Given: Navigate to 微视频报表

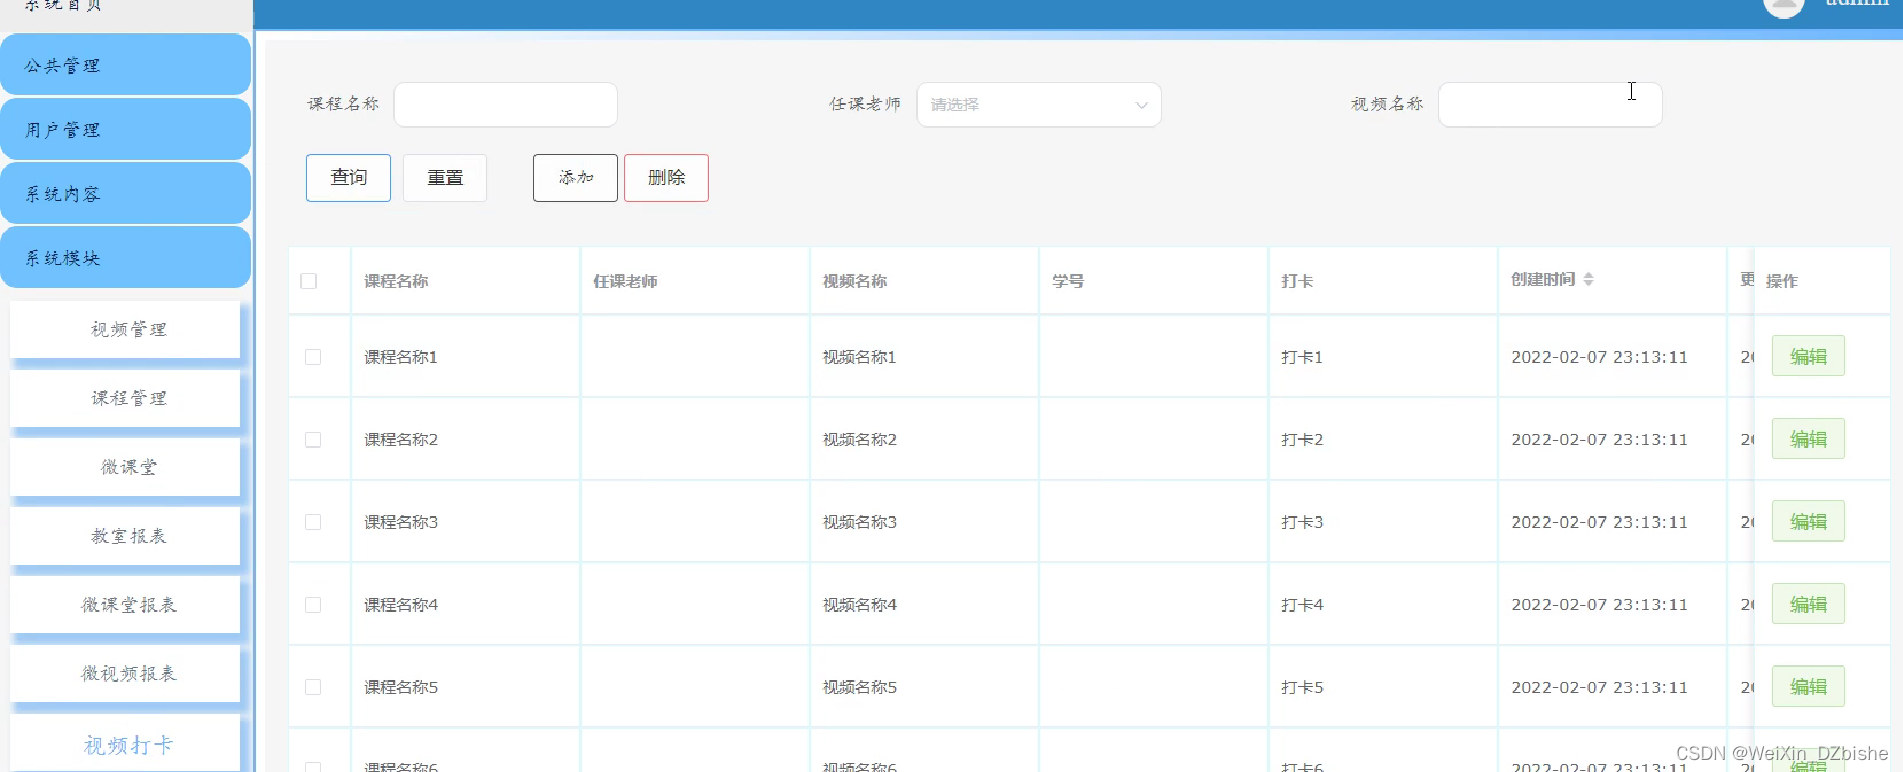Looking at the screenshot, I should point(125,674).
